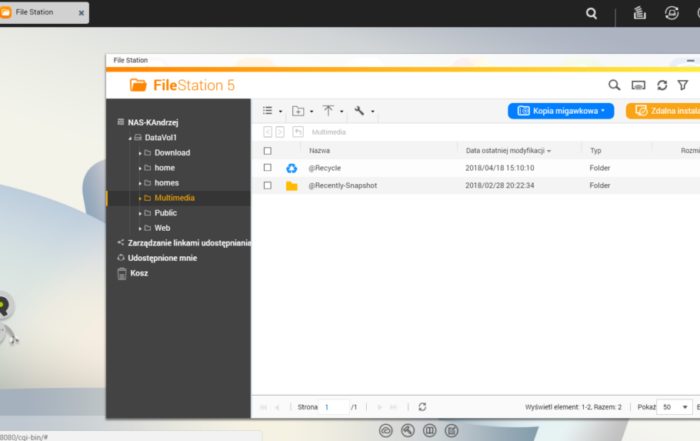The image size is (700, 441).
Task: Click the upload arrow icon
Action: 328,110
